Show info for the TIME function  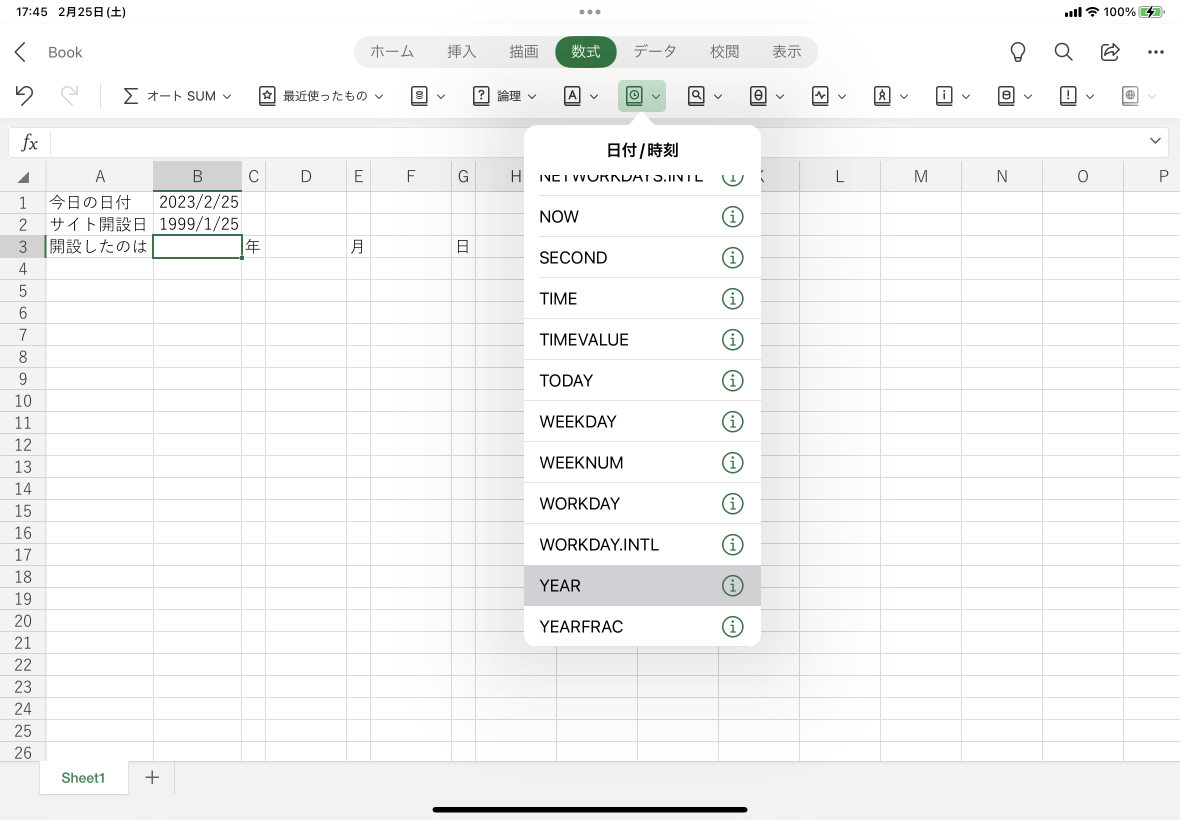[732, 299]
